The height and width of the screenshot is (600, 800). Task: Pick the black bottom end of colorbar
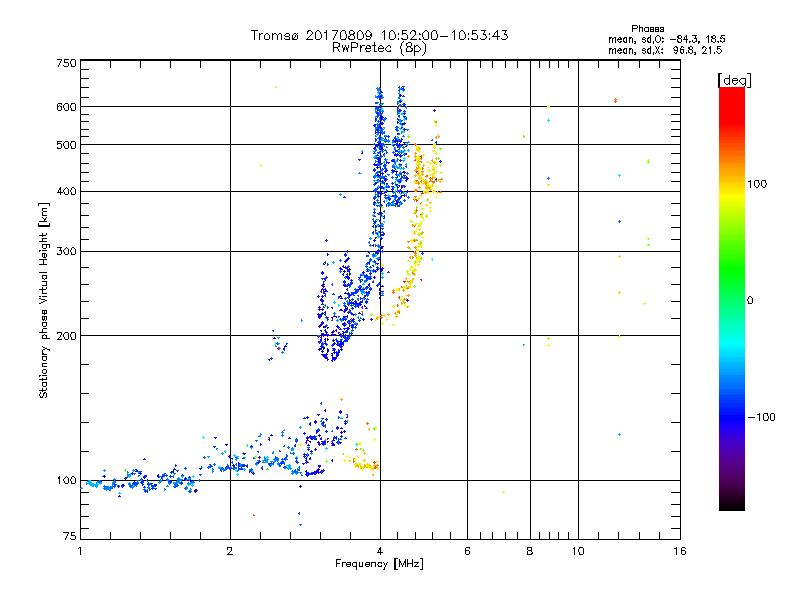731,505
